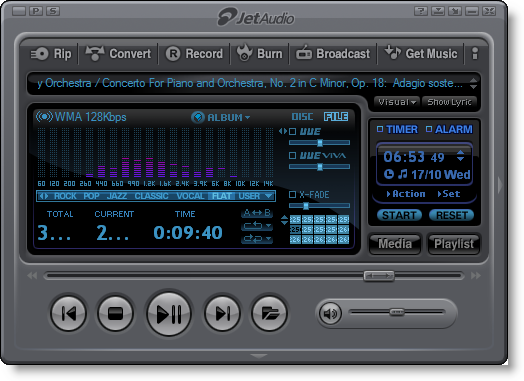Stop playback with the Stop button
Viewport: 524px width, 381px height.
(116, 313)
